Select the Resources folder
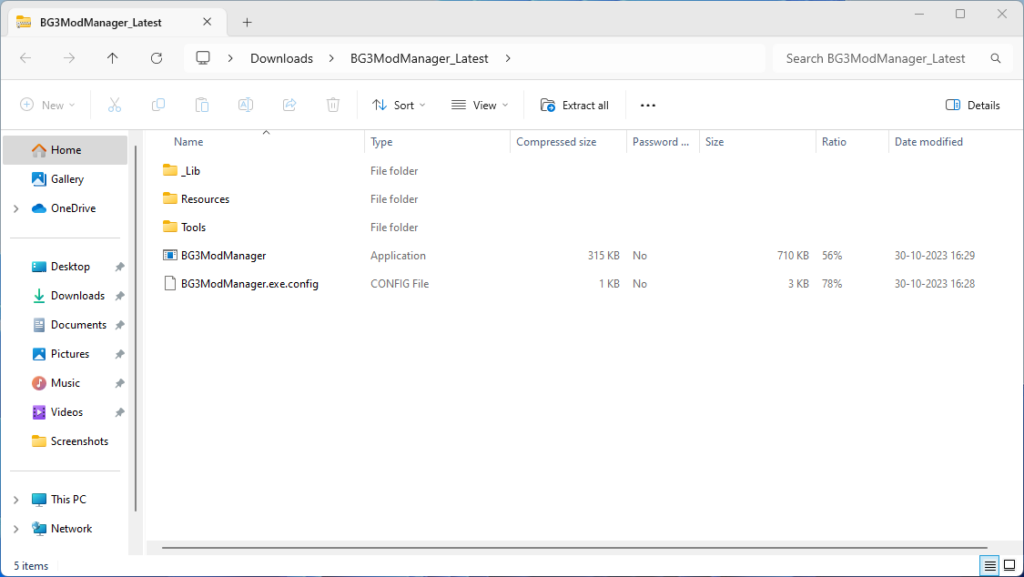Viewport: 1024px width, 577px height. 205,199
